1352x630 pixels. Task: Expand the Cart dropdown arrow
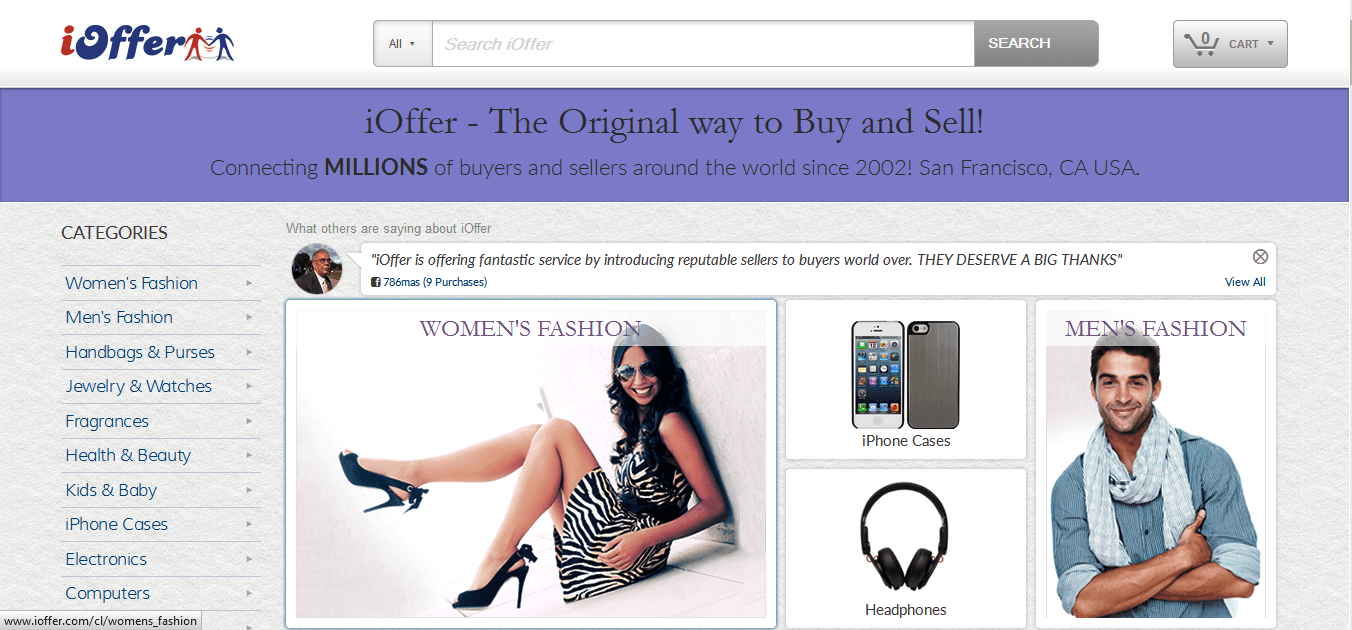pyautogui.click(x=1271, y=44)
